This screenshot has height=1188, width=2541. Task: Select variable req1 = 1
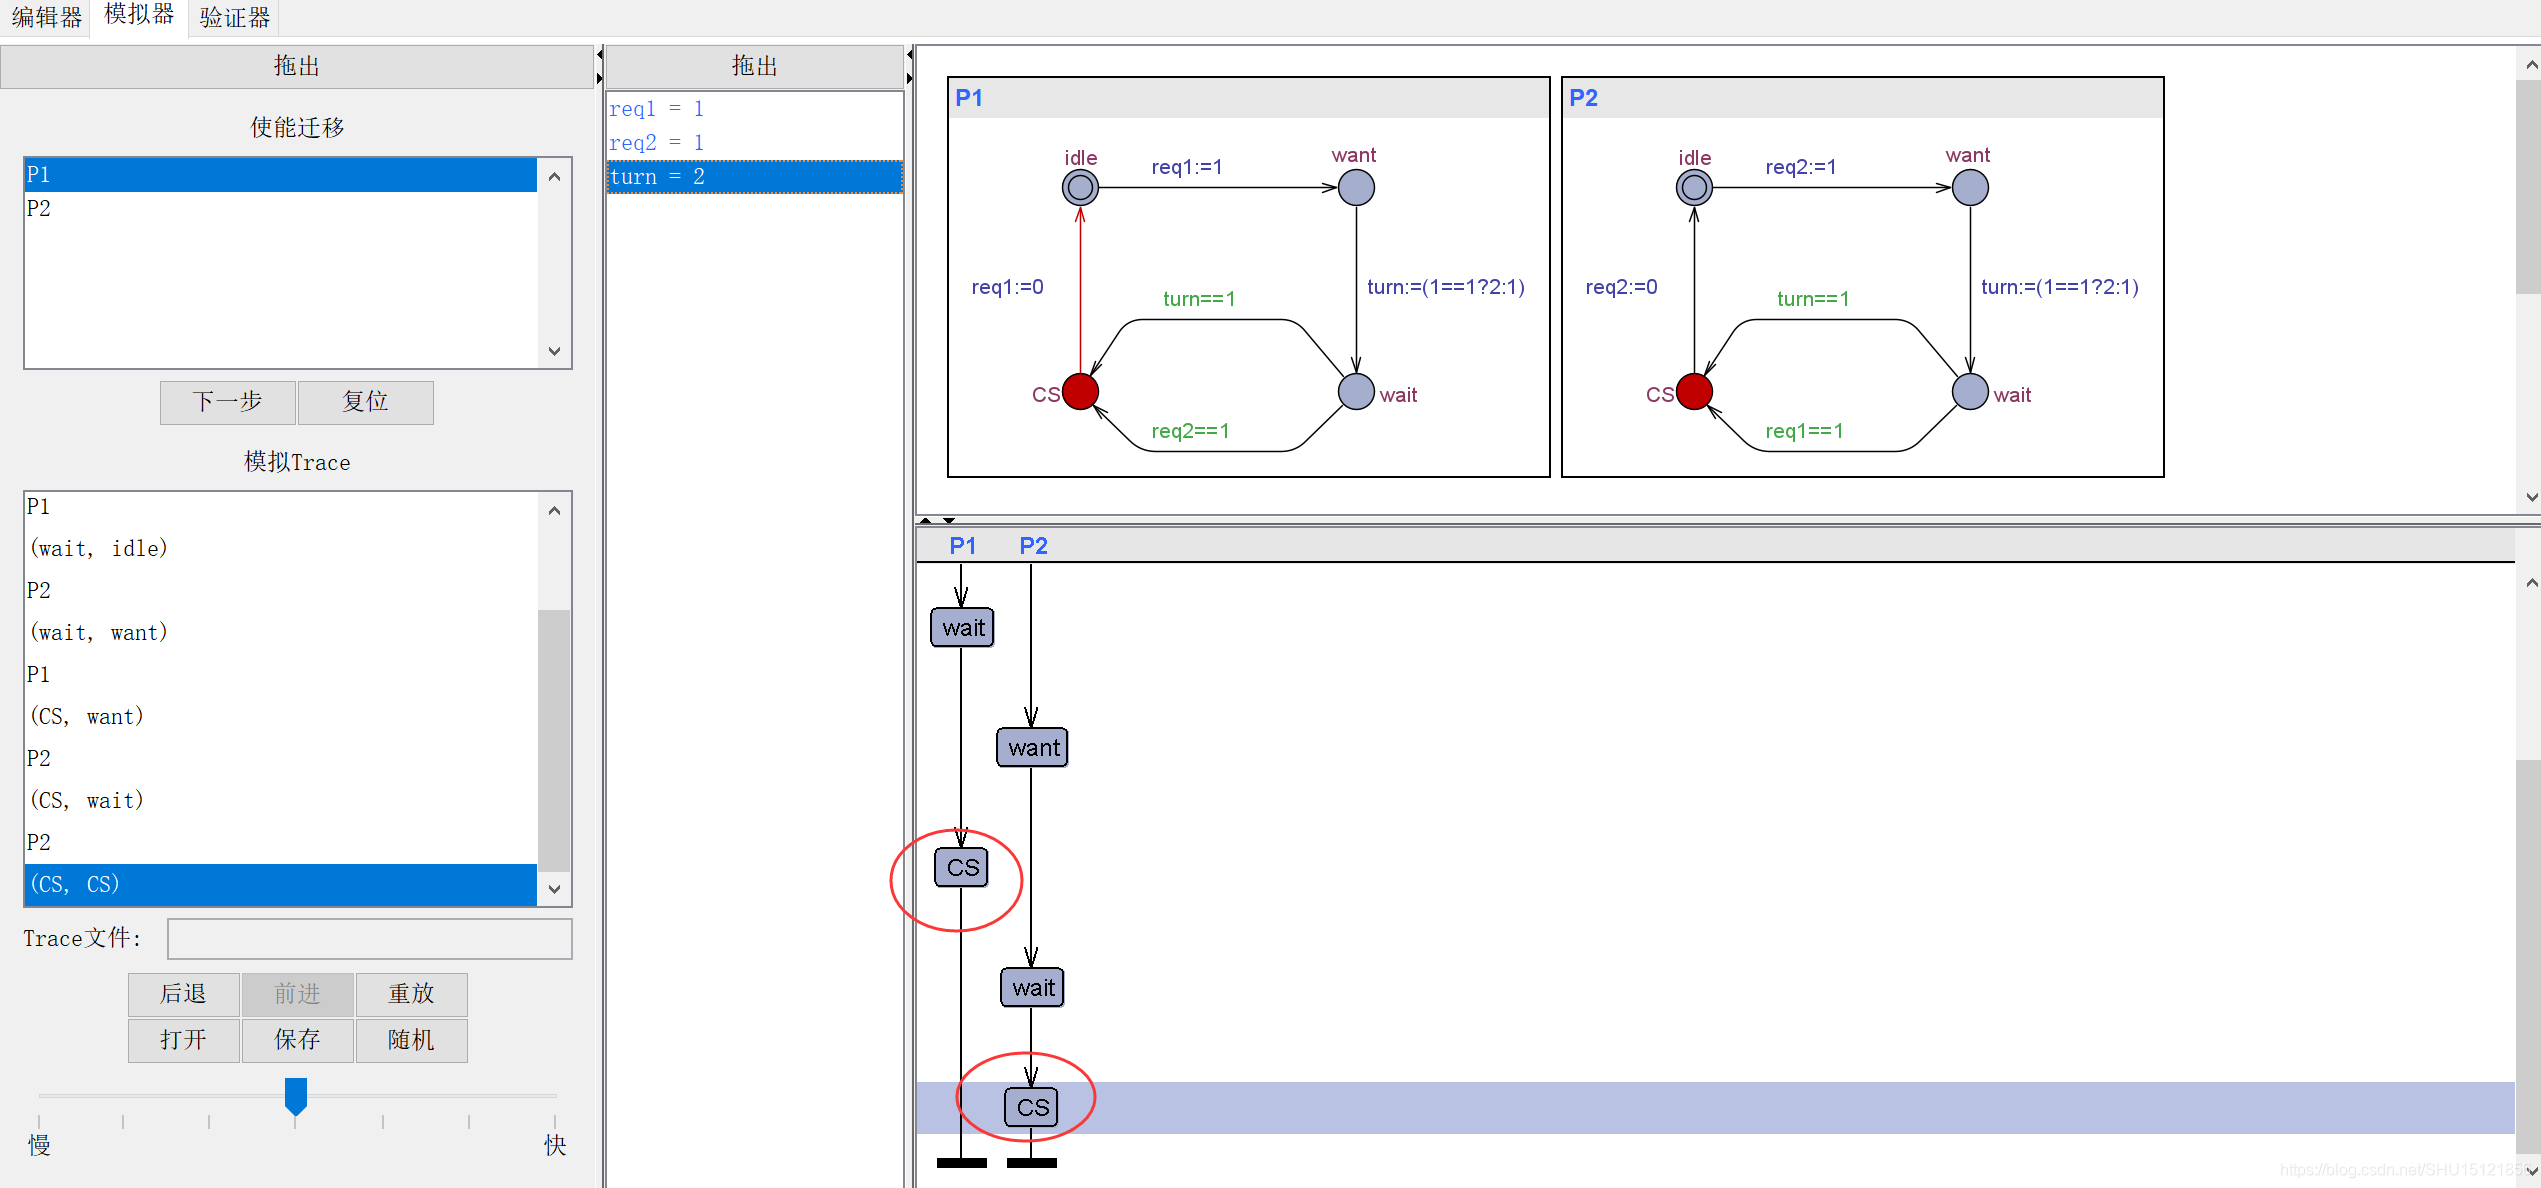click(755, 108)
